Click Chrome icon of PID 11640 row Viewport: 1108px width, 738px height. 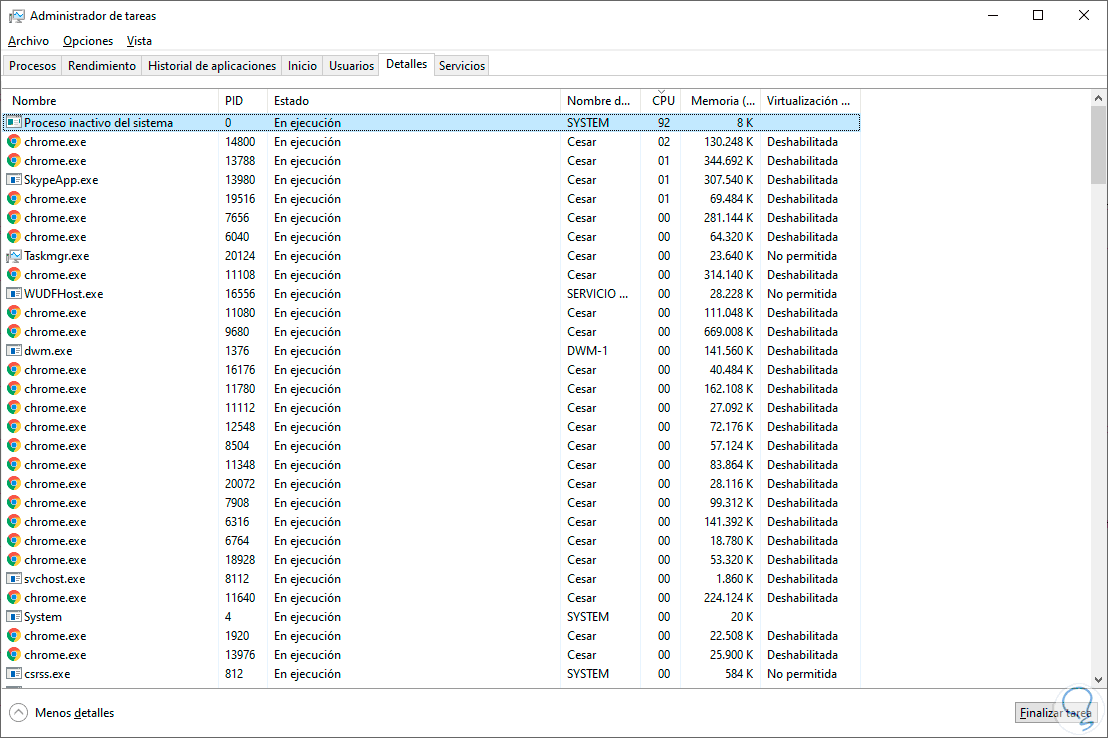13,597
